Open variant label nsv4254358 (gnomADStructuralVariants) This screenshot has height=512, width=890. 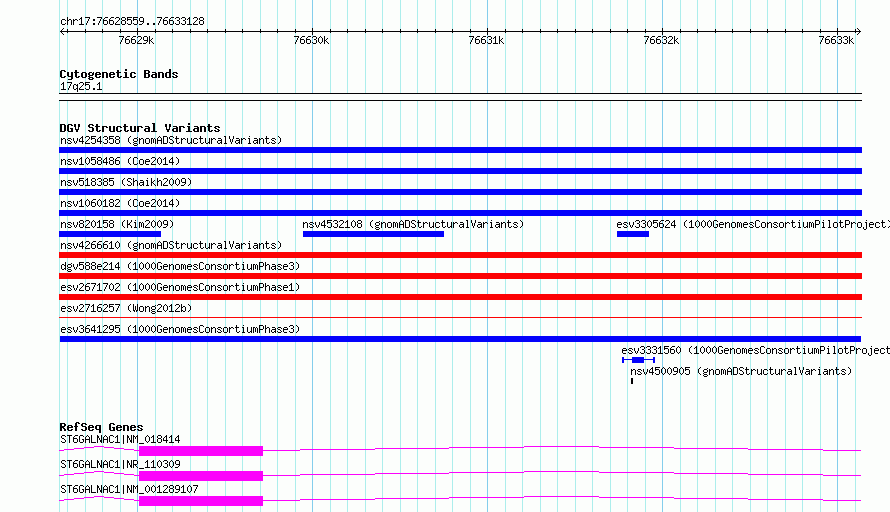(171, 140)
